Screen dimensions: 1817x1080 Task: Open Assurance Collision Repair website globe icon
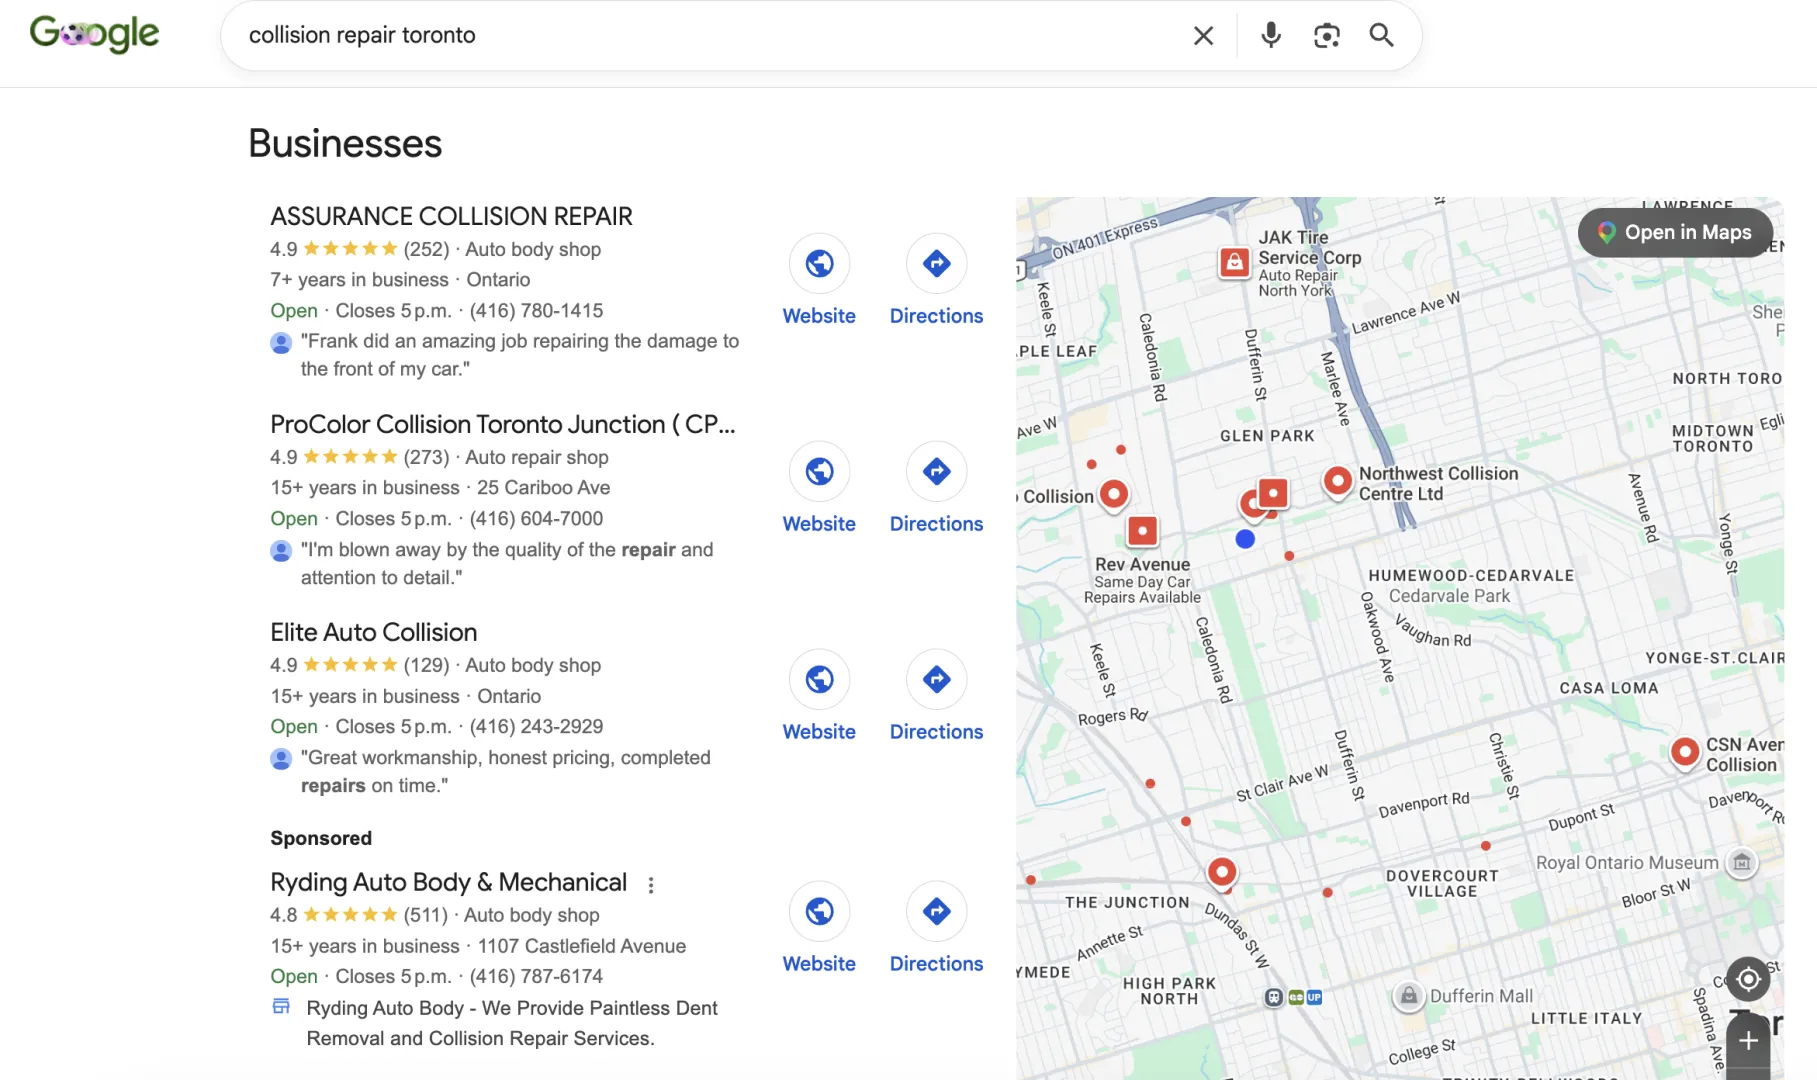[819, 263]
